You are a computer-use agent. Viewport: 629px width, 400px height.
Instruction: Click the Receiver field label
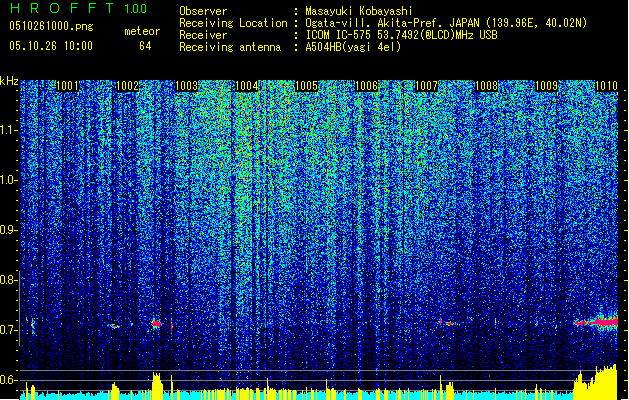tap(203, 35)
